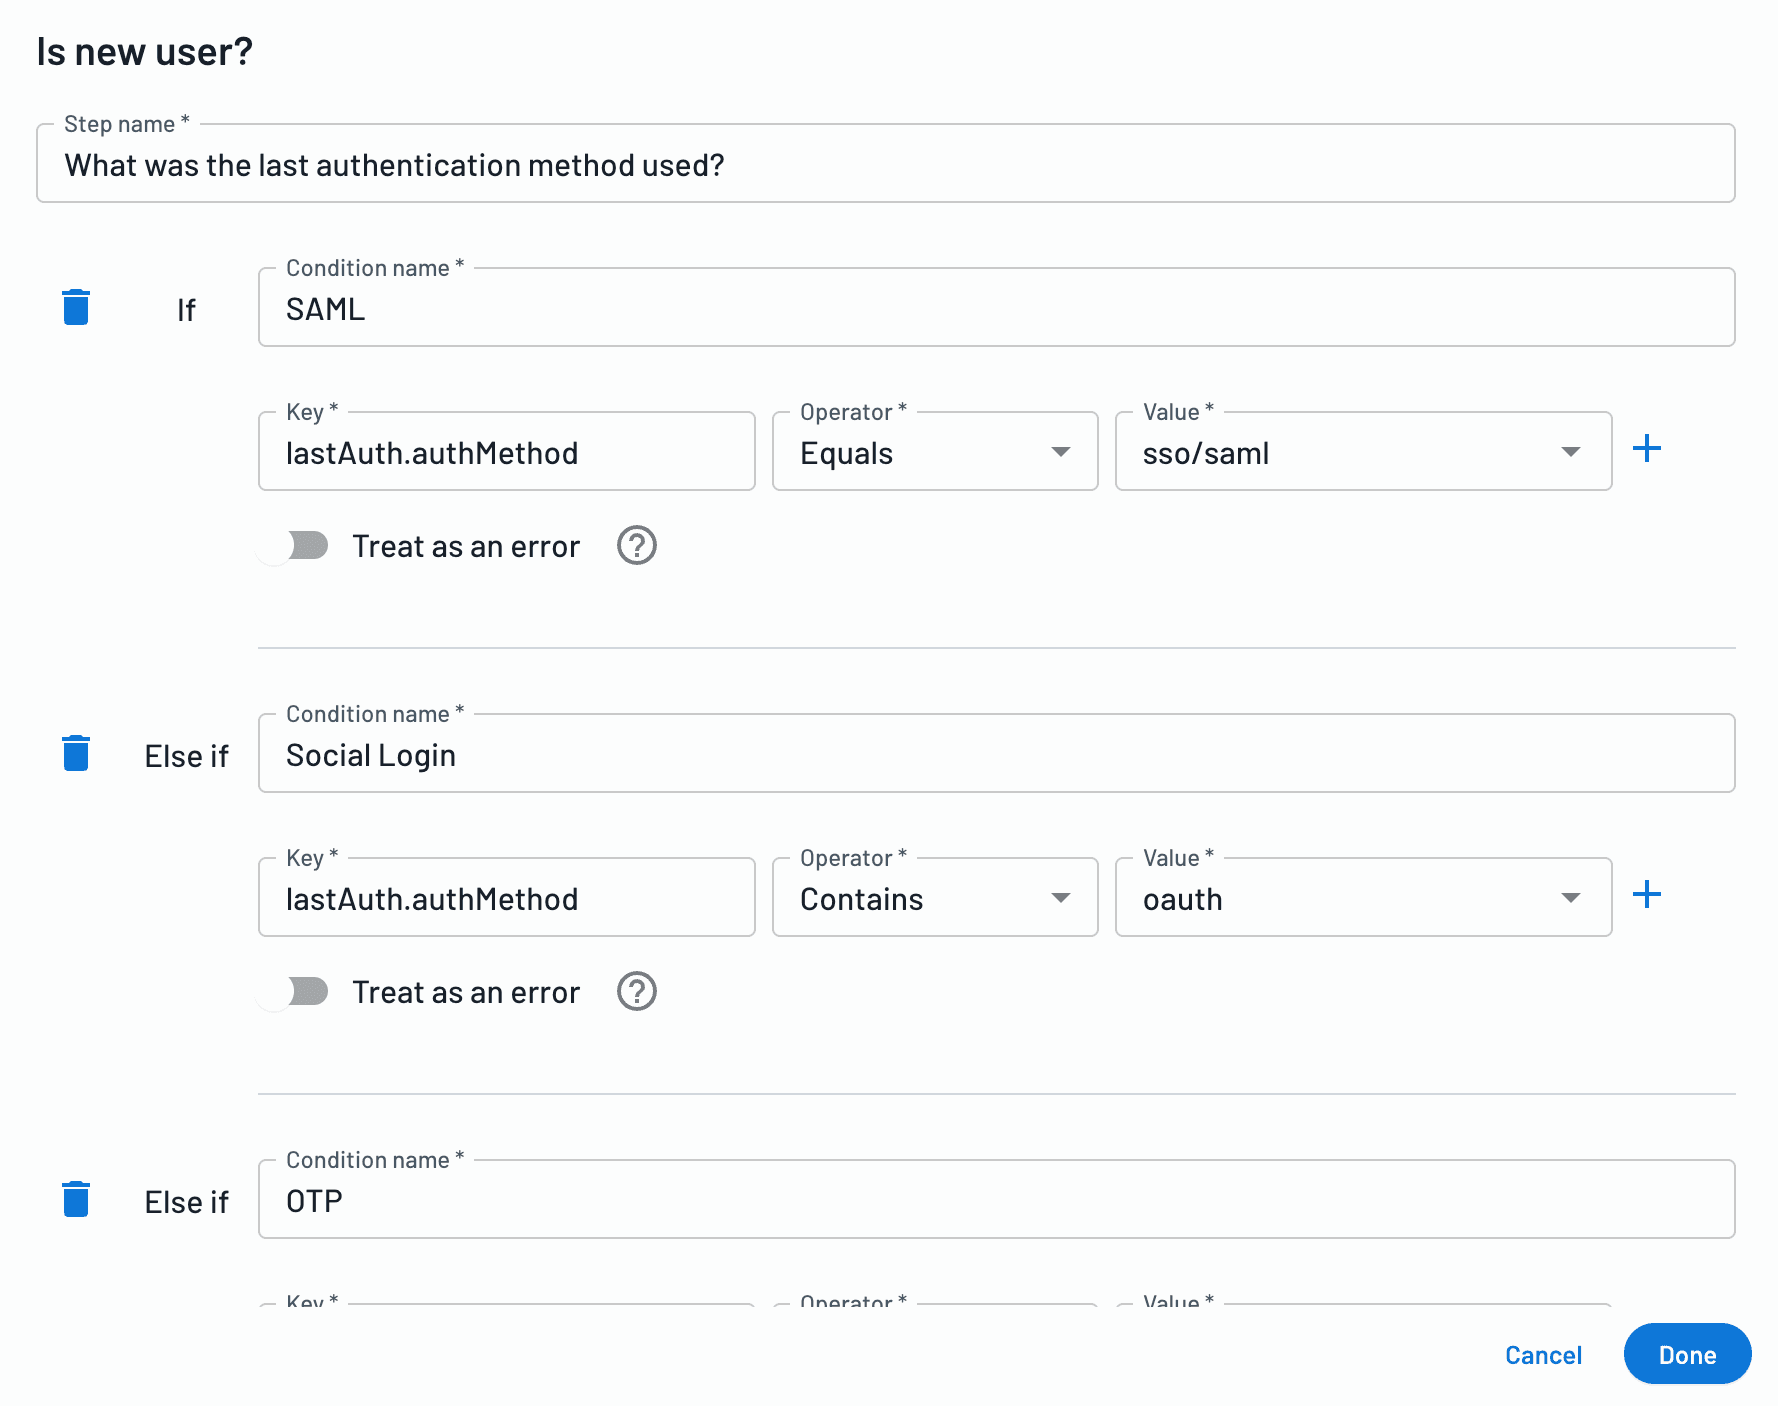
Task: Edit the step name field
Action: [885, 163]
